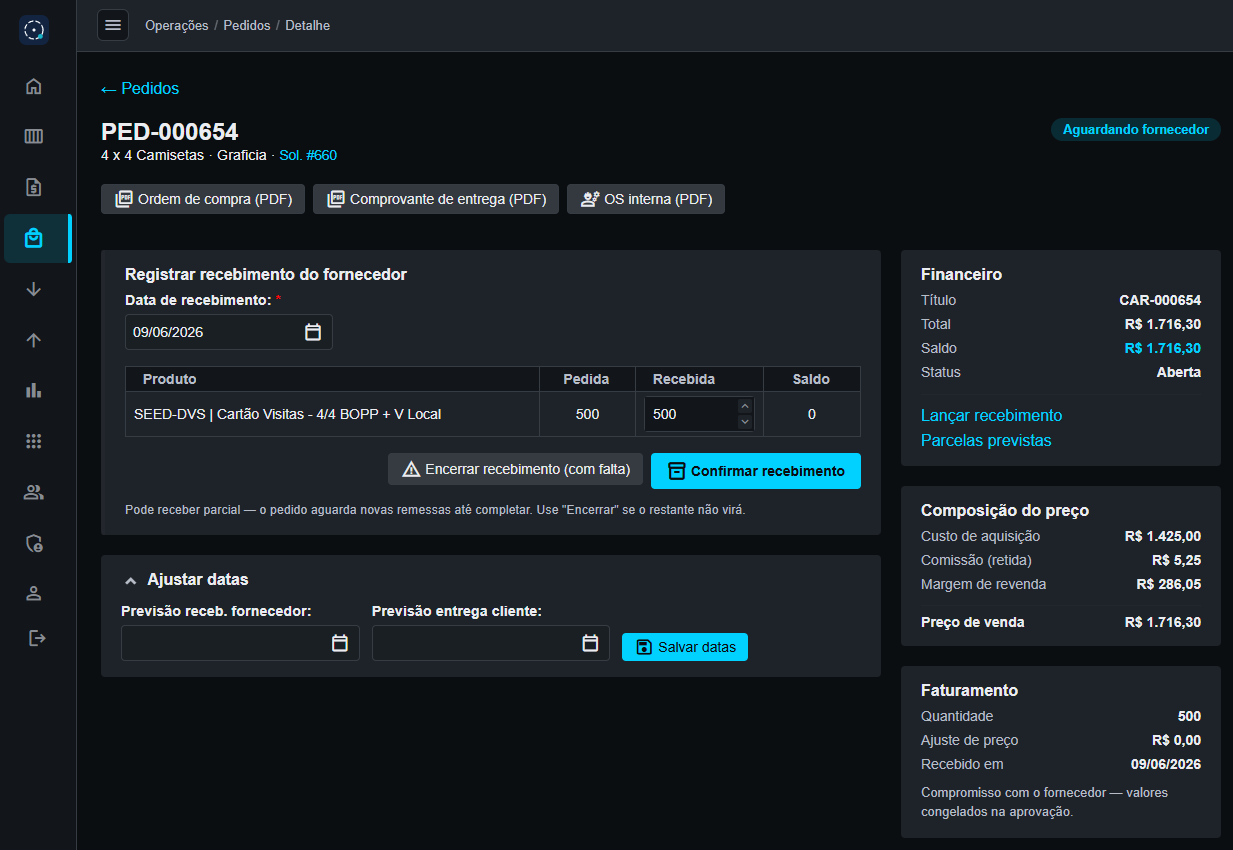1233x850 pixels.
Task: Click the logout sidebar icon
Action: (37, 637)
